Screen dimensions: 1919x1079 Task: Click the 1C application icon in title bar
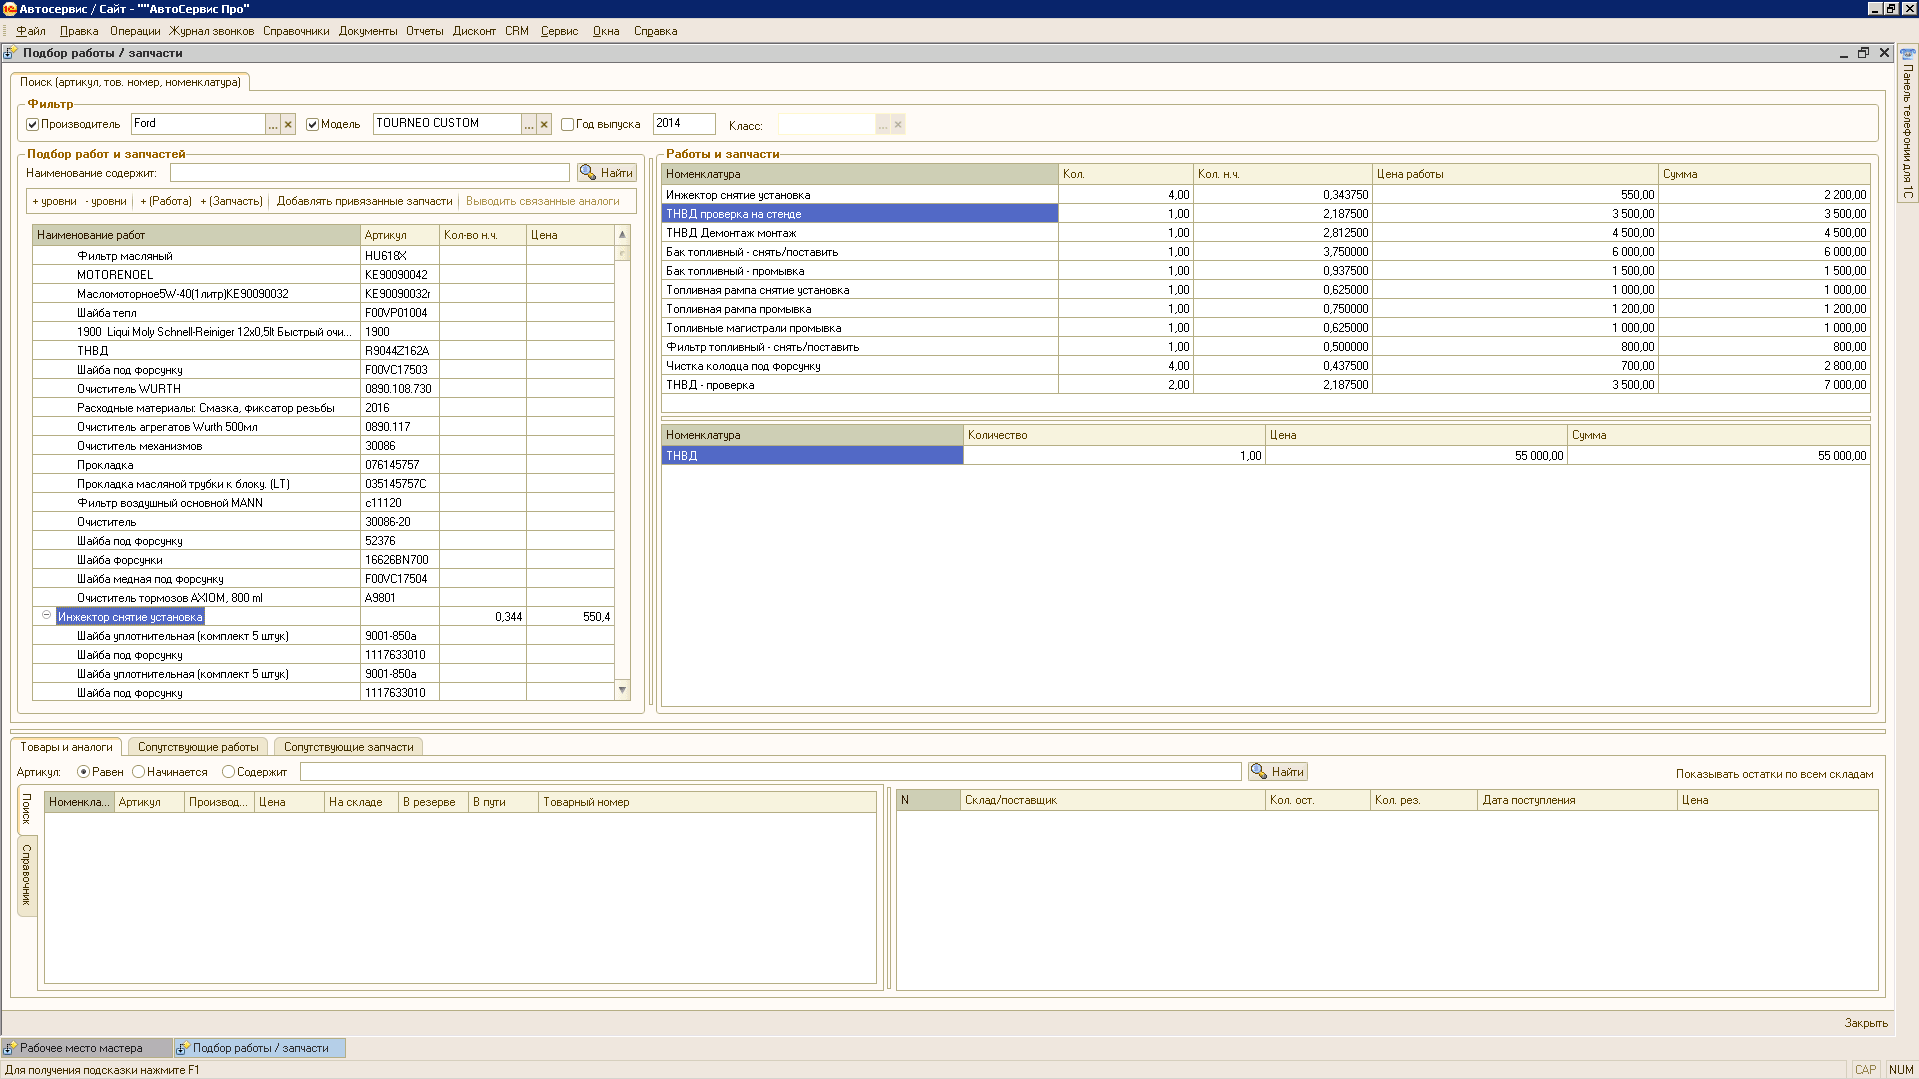point(9,9)
